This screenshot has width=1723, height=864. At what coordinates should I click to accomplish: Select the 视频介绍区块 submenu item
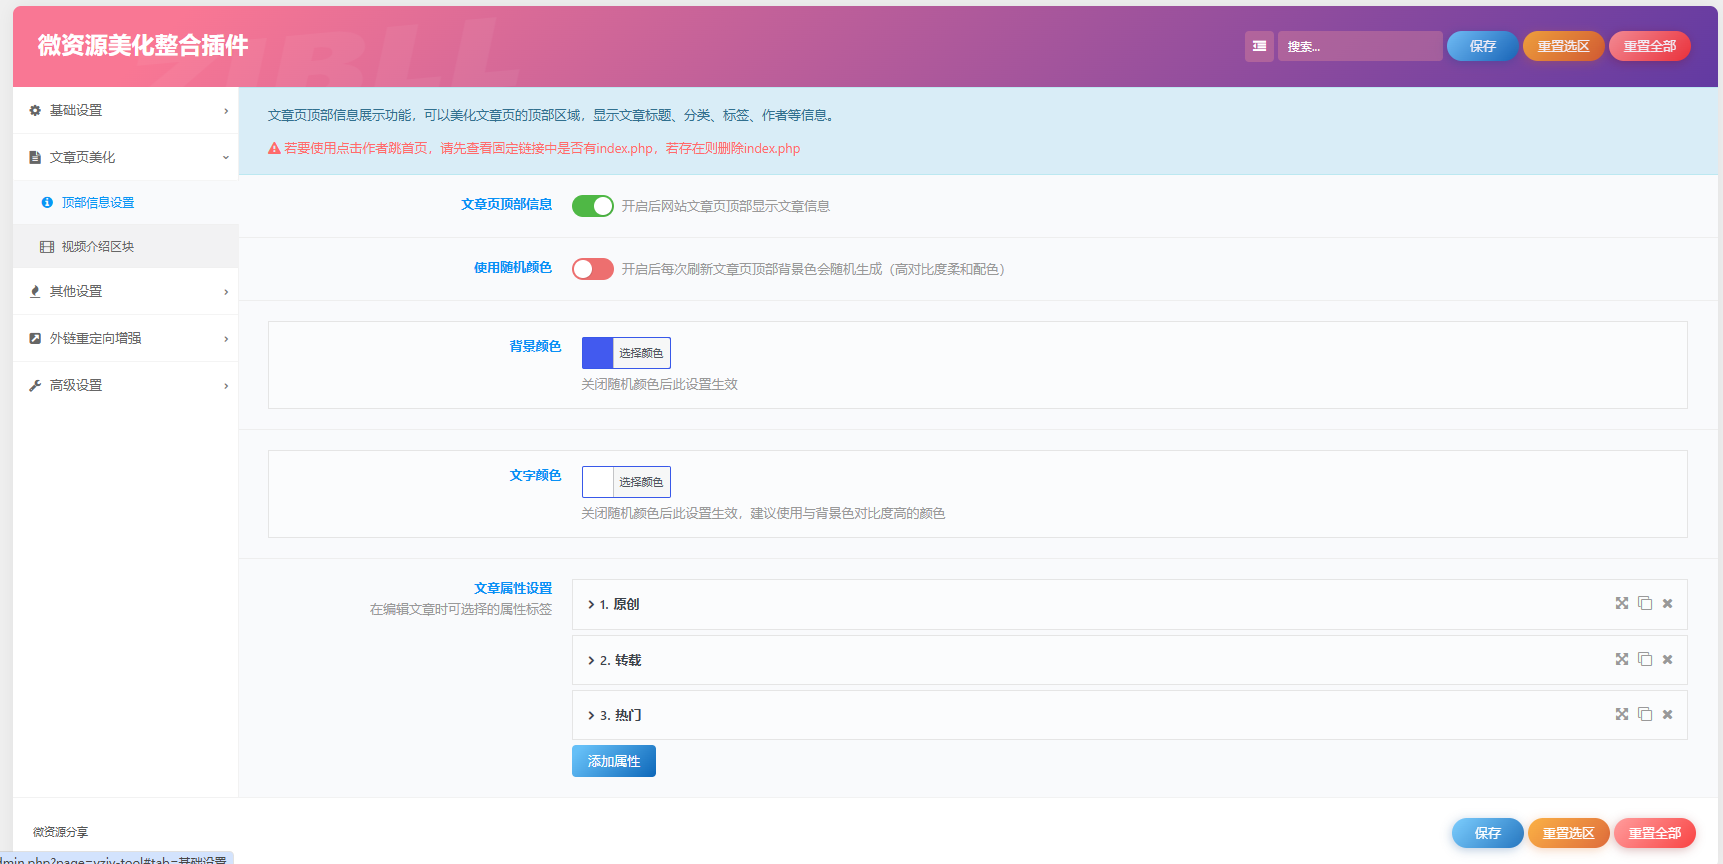tap(126, 246)
